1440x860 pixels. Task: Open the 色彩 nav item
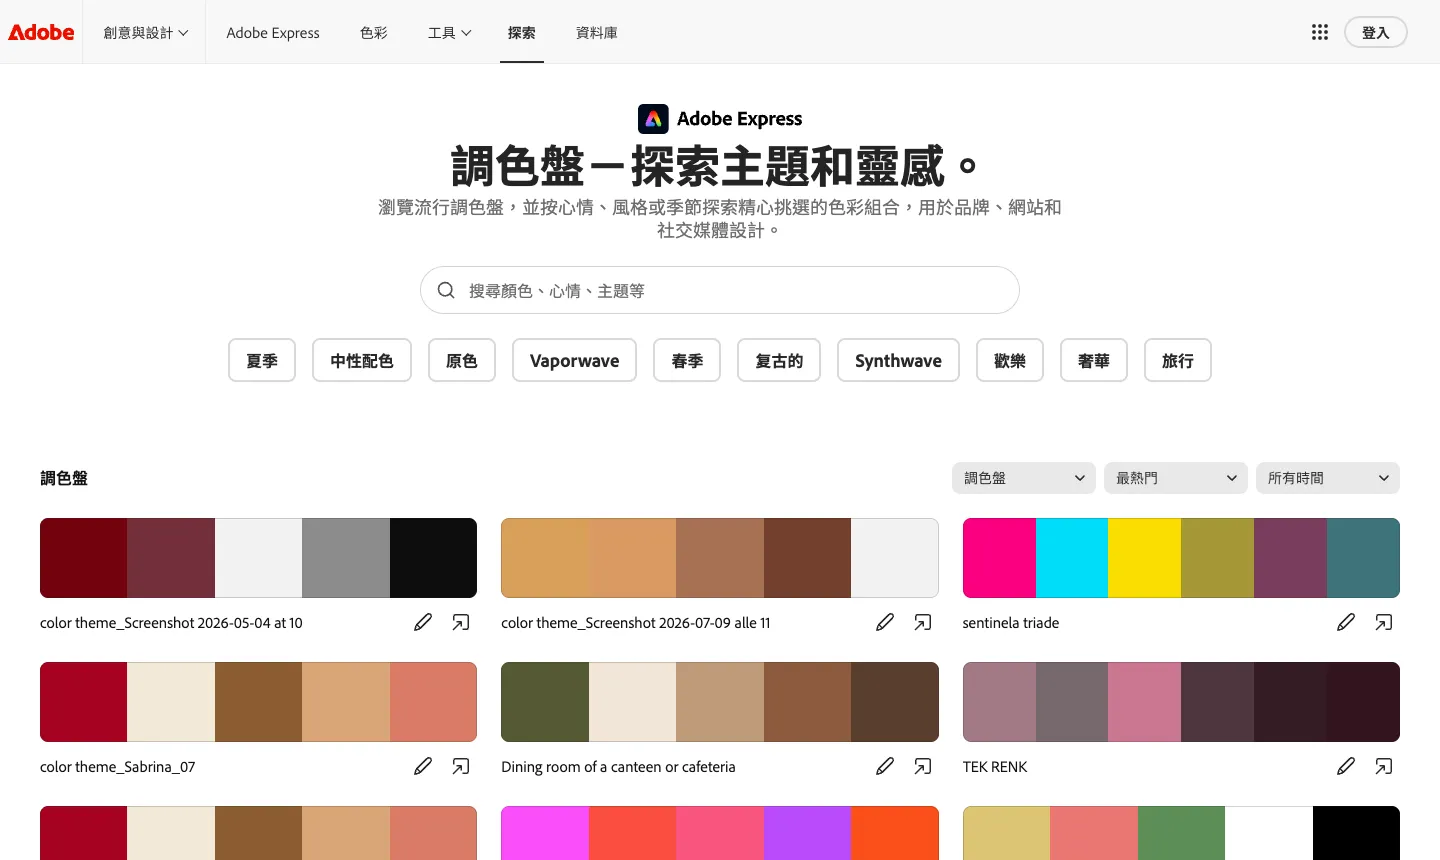click(374, 32)
